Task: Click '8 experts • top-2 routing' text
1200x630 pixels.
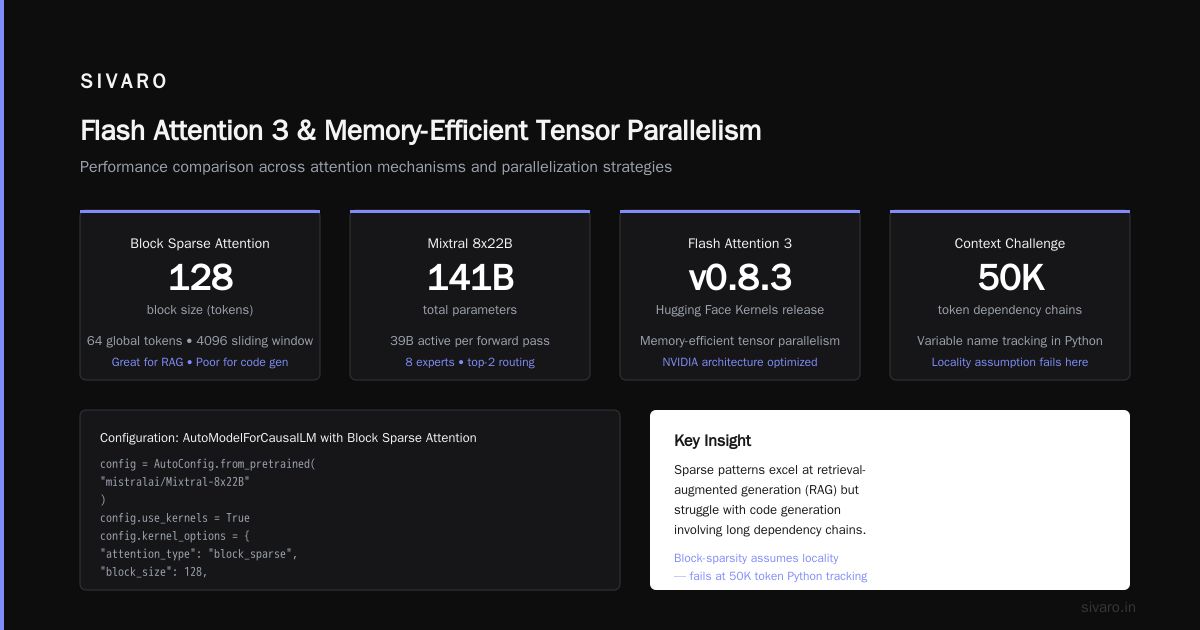Action: 470,362
